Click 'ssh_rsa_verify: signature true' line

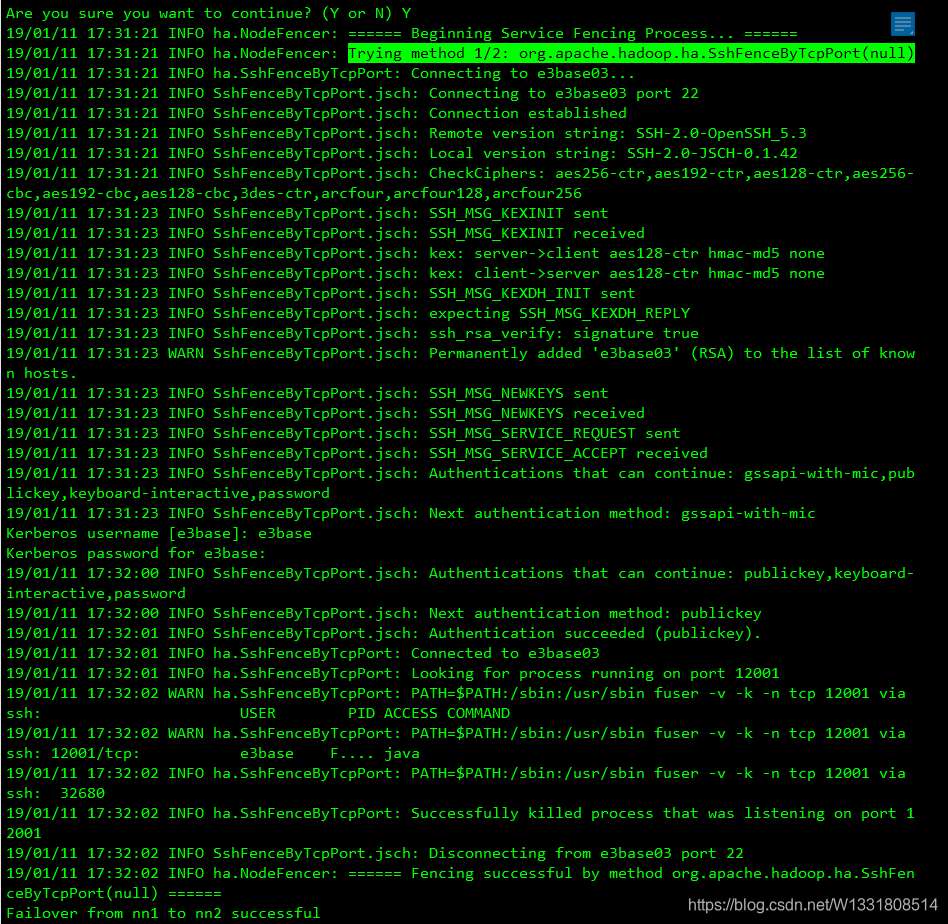[352, 333]
